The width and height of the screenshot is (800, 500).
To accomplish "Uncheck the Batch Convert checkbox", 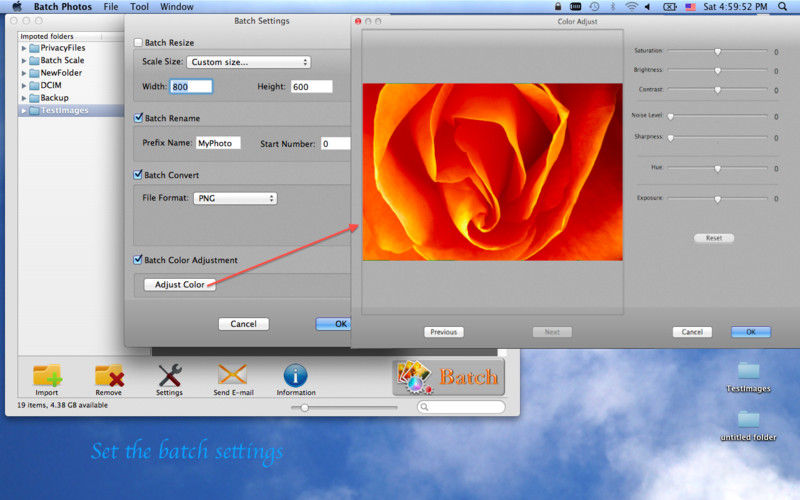I will (138, 174).
